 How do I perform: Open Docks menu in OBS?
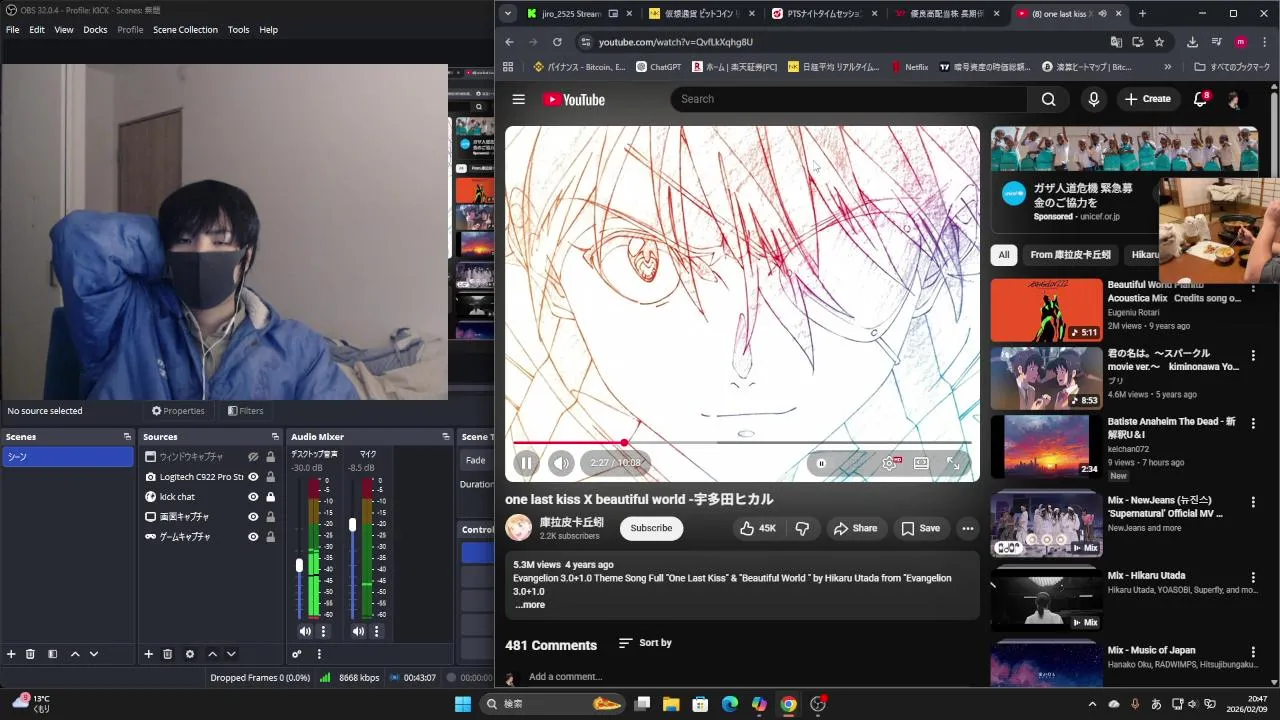point(95,30)
